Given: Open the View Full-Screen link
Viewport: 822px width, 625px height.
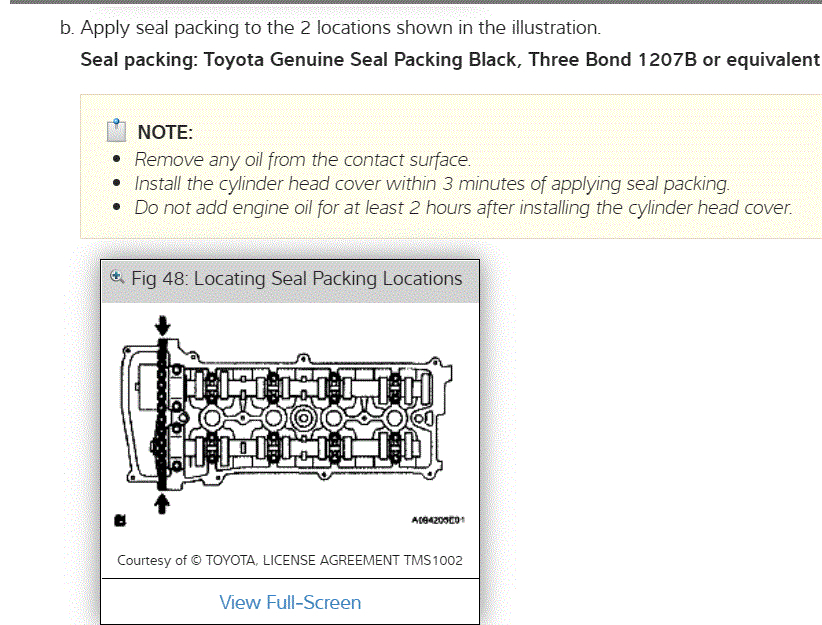Looking at the screenshot, I should coord(290,602).
